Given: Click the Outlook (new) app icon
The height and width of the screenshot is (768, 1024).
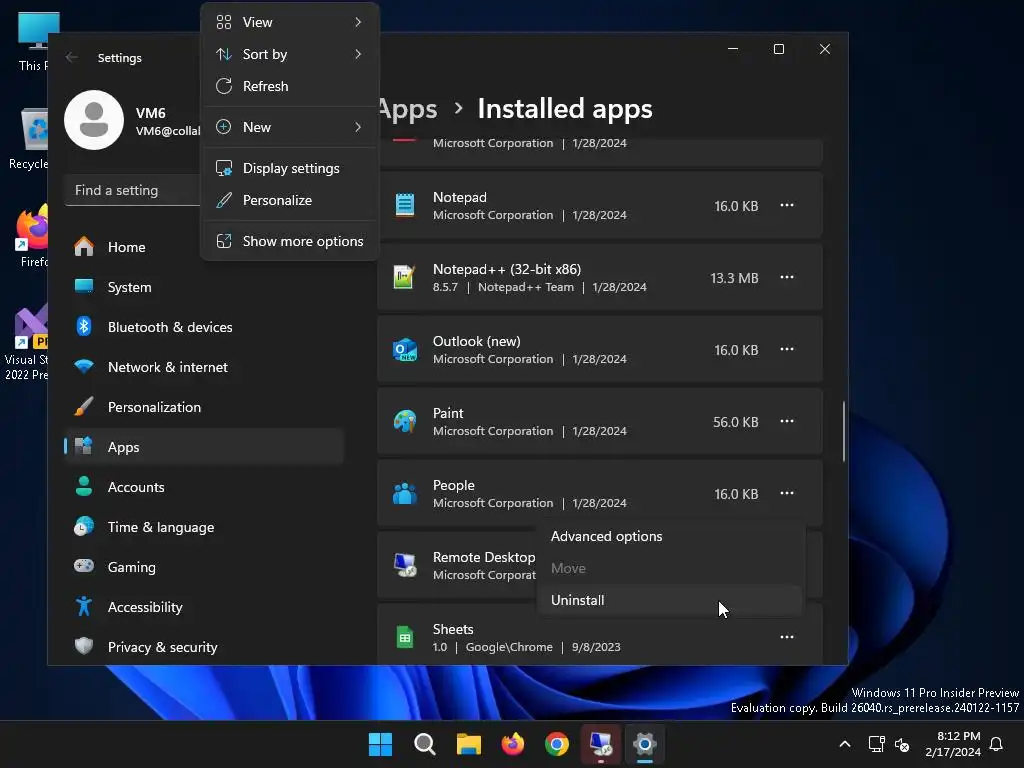Looking at the screenshot, I should (x=405, y=349).
